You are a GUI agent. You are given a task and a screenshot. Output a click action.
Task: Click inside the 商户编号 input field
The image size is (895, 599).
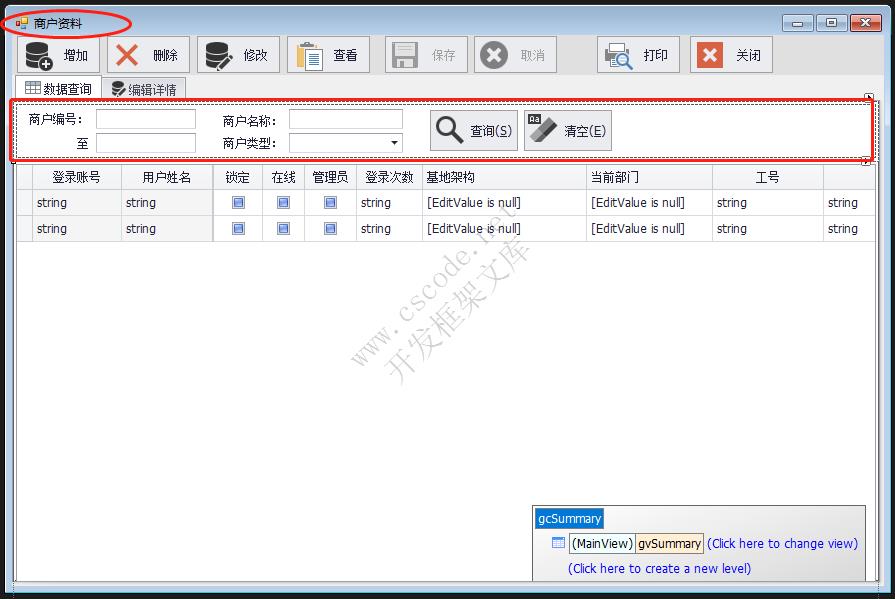click(148, 119)
